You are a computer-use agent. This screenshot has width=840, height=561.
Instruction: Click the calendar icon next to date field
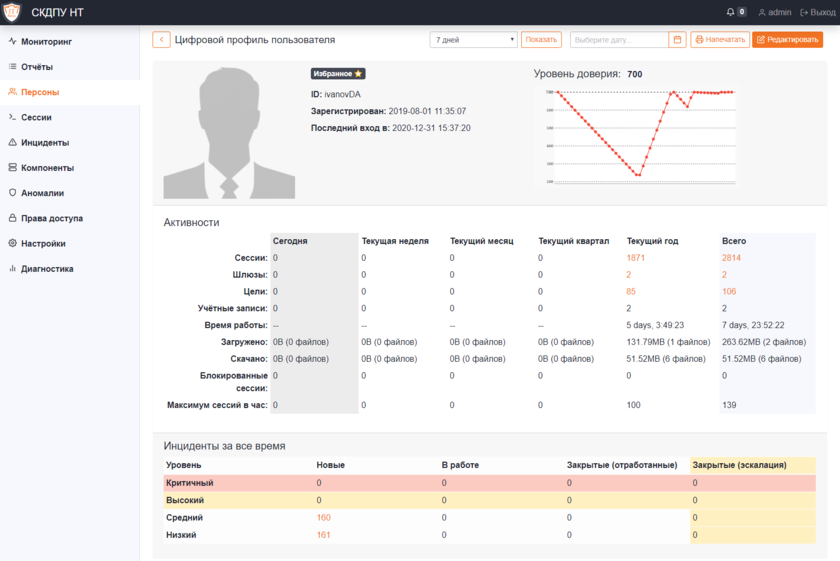(x=678, y=40)
